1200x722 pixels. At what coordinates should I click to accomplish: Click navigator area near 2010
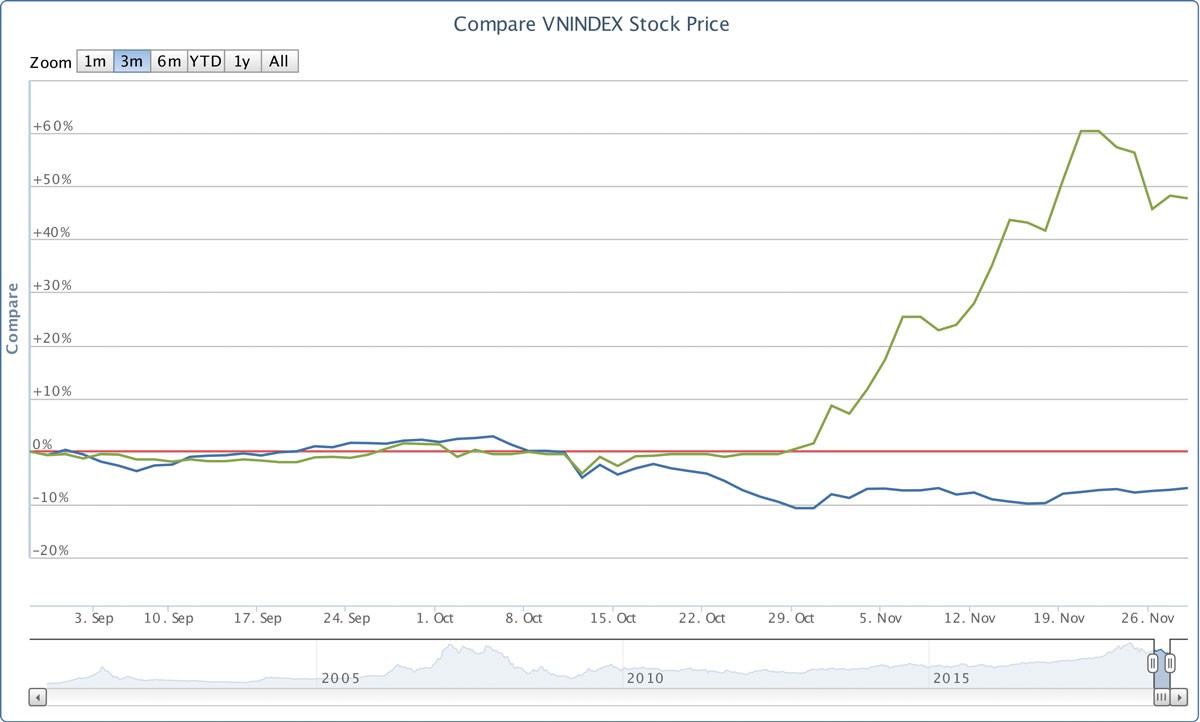(645, 665)
